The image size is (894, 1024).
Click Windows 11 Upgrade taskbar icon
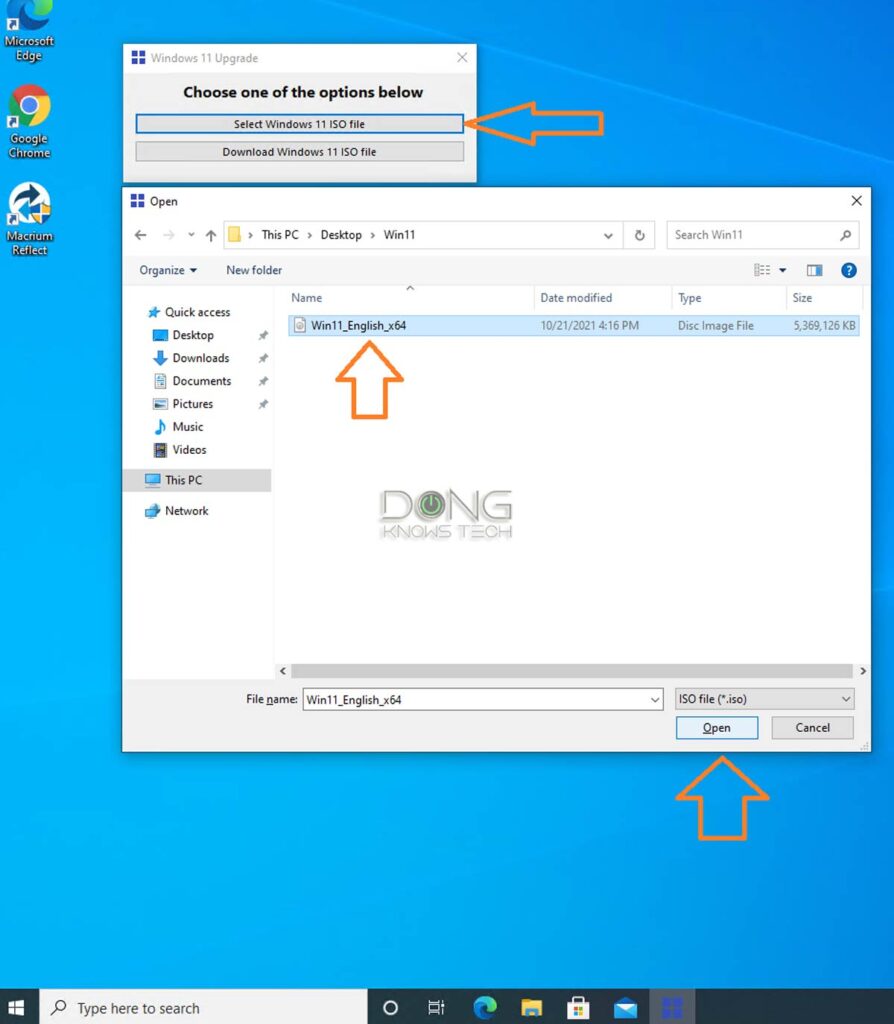672,1008
